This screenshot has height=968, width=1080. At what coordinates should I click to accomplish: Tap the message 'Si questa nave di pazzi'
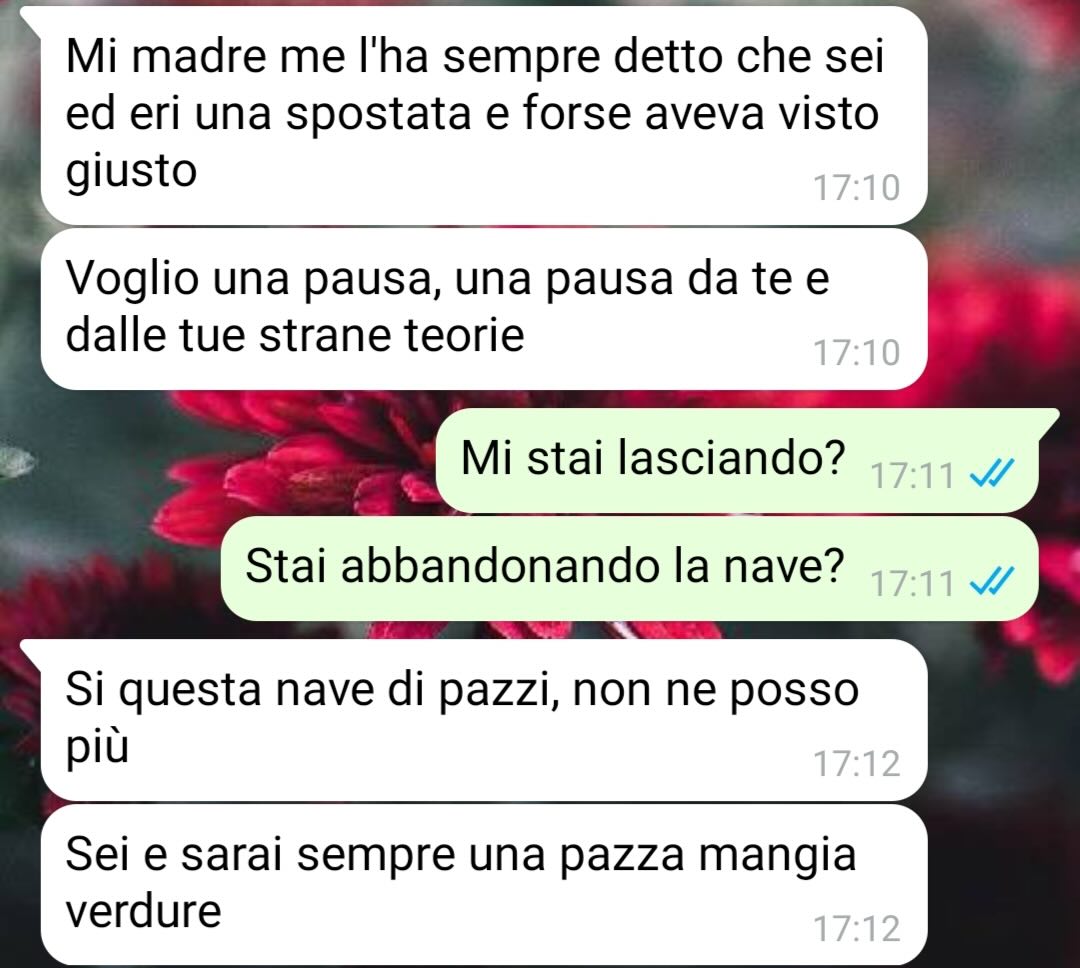pyautogui.click(x=484, y=720)
